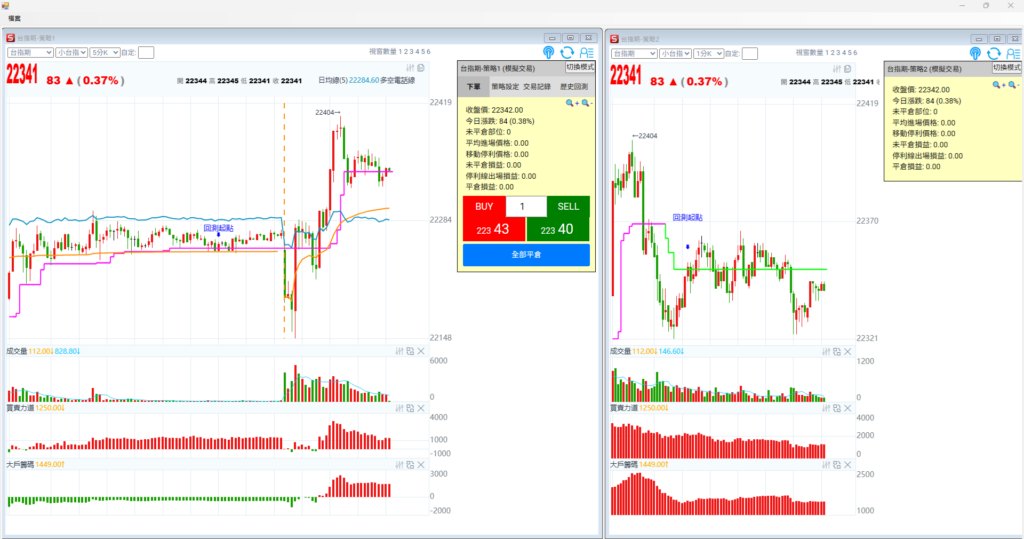
Task: Set window count to 4 in 策略2 window
Action: point(844,53)
